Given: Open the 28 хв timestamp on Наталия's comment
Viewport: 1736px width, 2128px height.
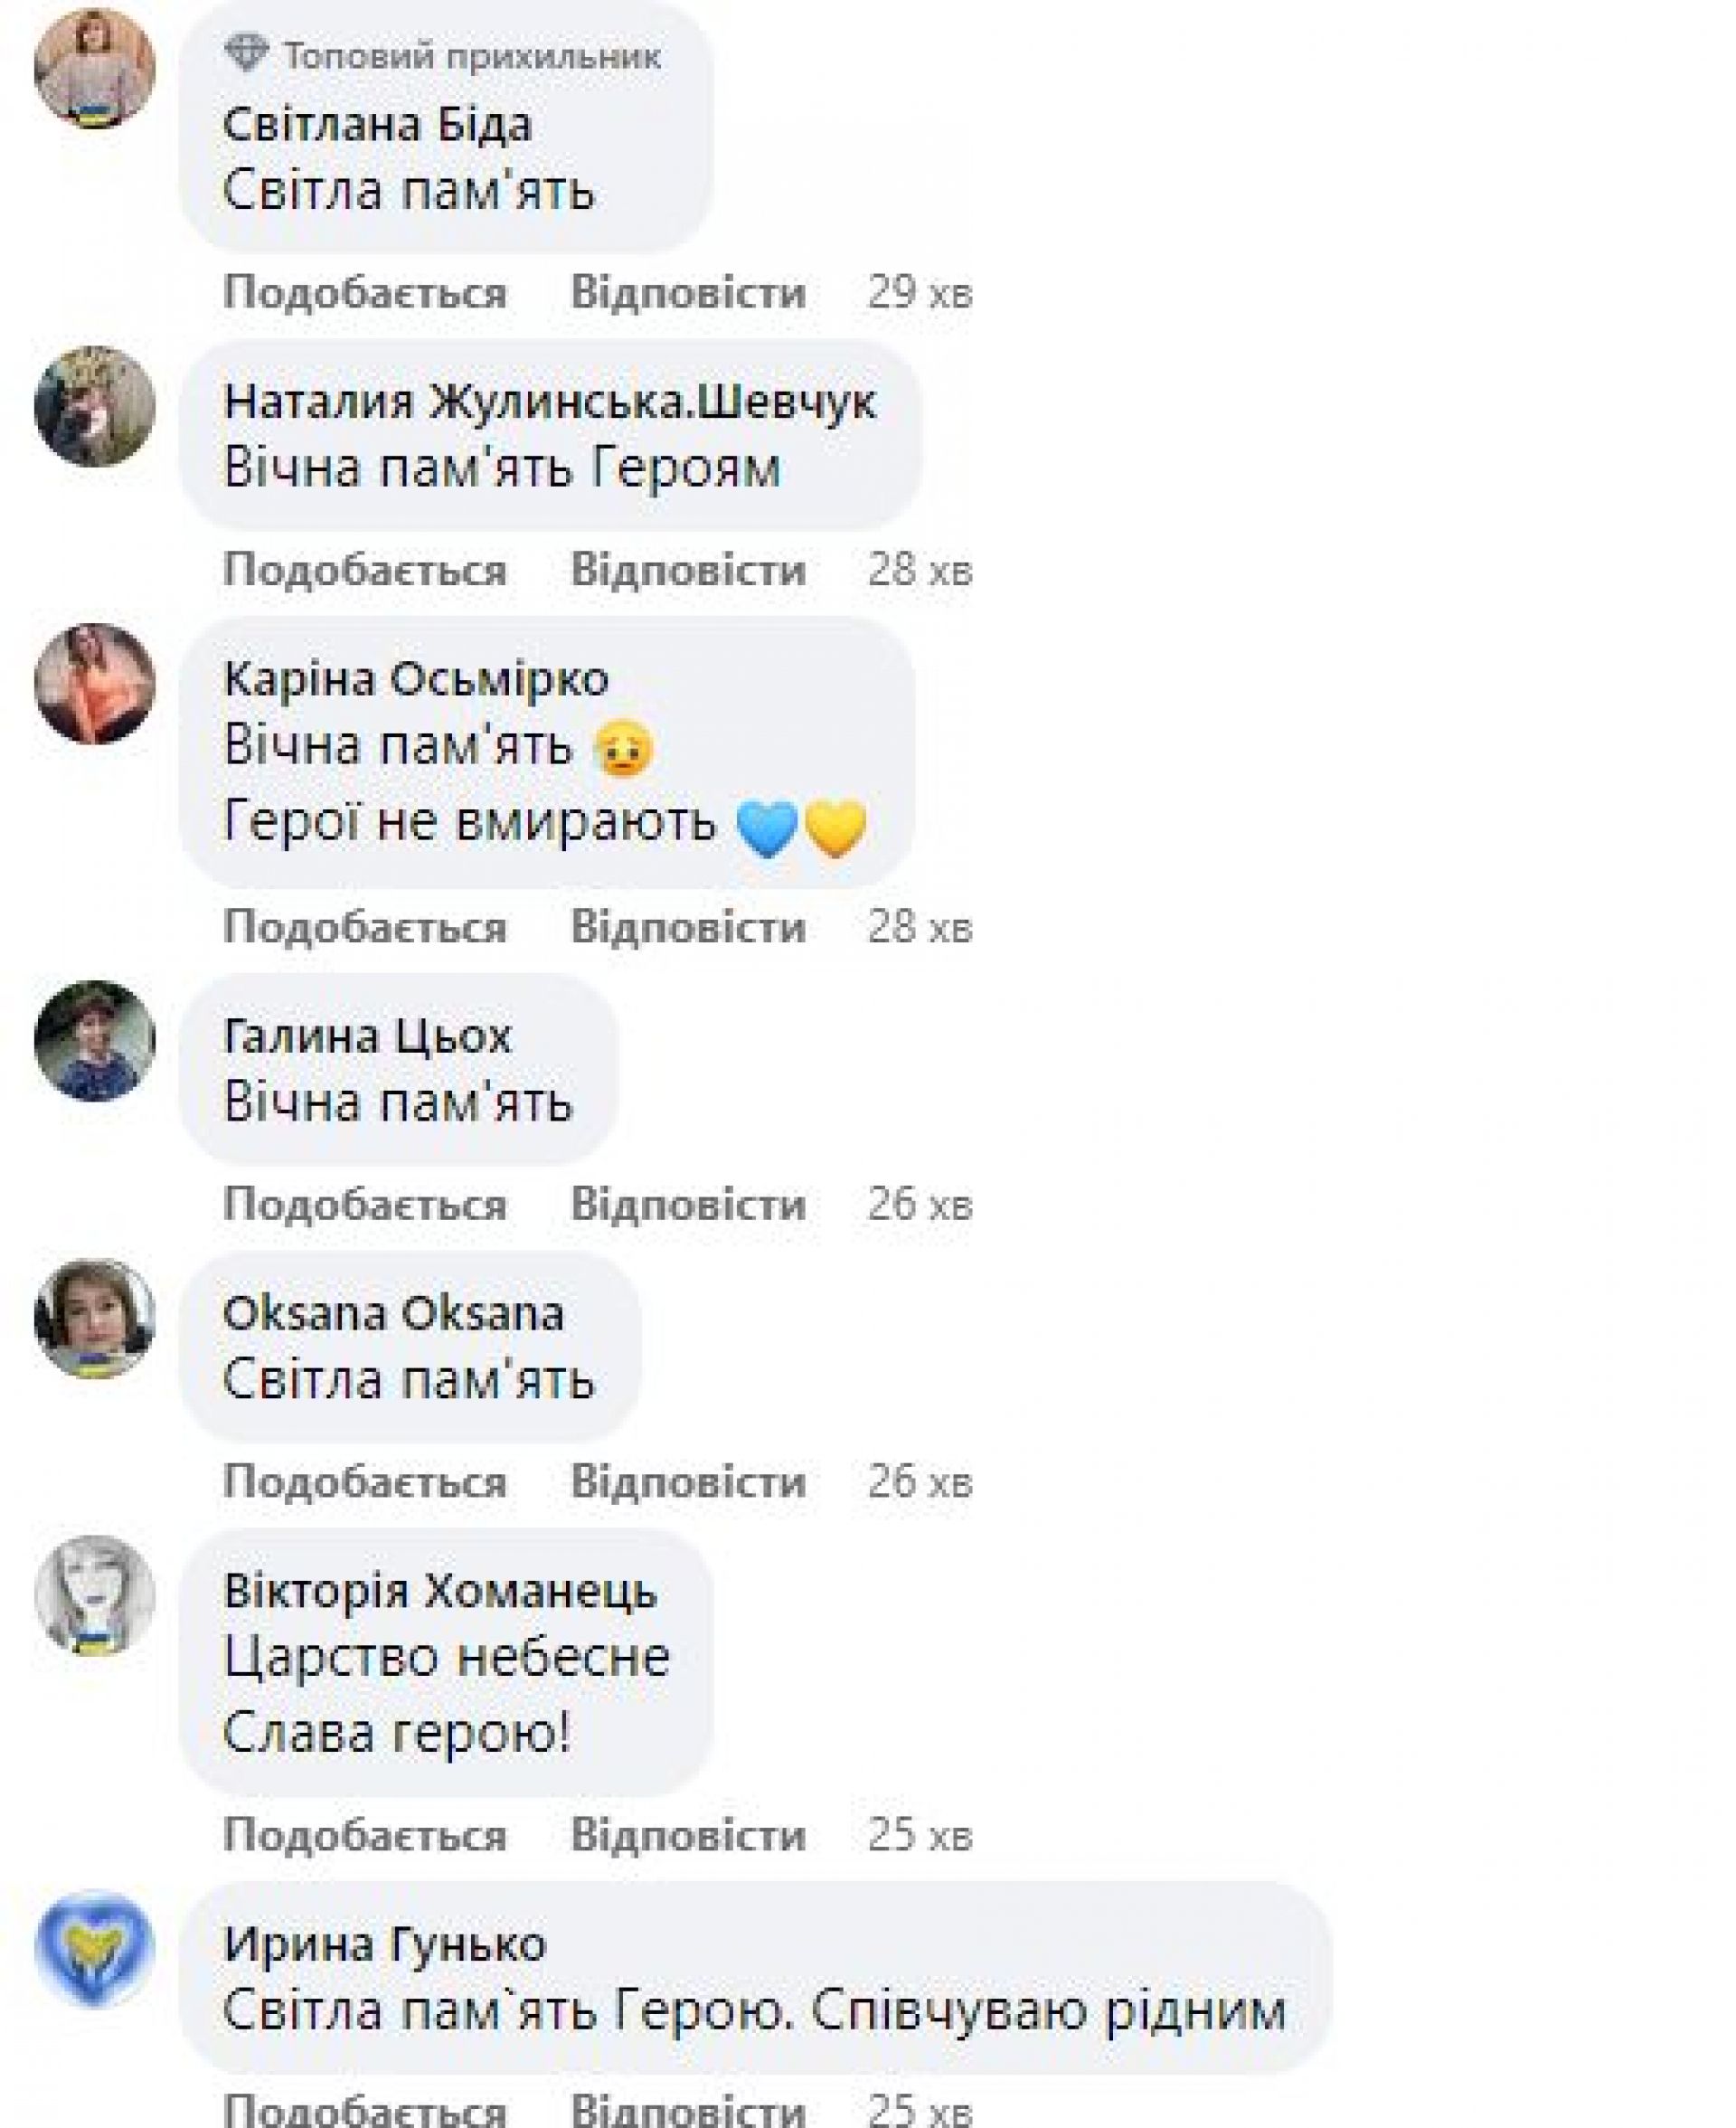Looking at the screenshot, I should tap(920, 570).
